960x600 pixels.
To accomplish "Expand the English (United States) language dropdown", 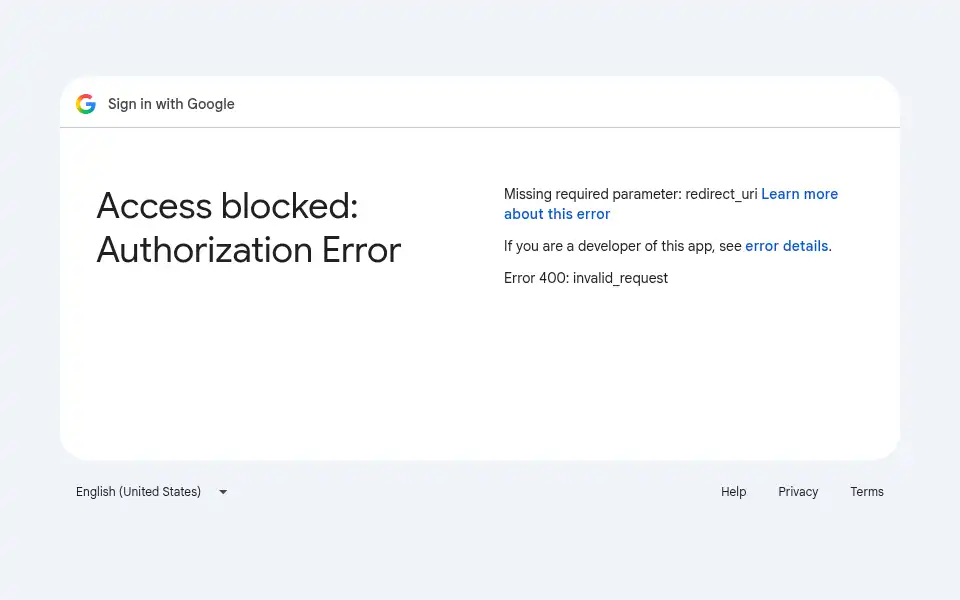I will pos(152,492).
